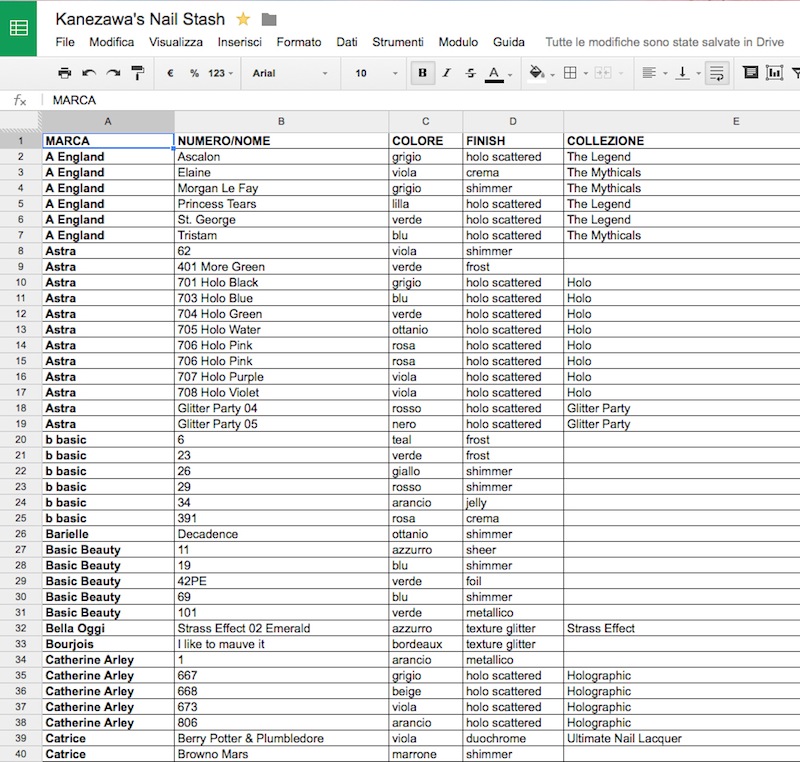This screenshot has width=800, height=762.
Task: Select row 1 header
Action: click(20, 141)
